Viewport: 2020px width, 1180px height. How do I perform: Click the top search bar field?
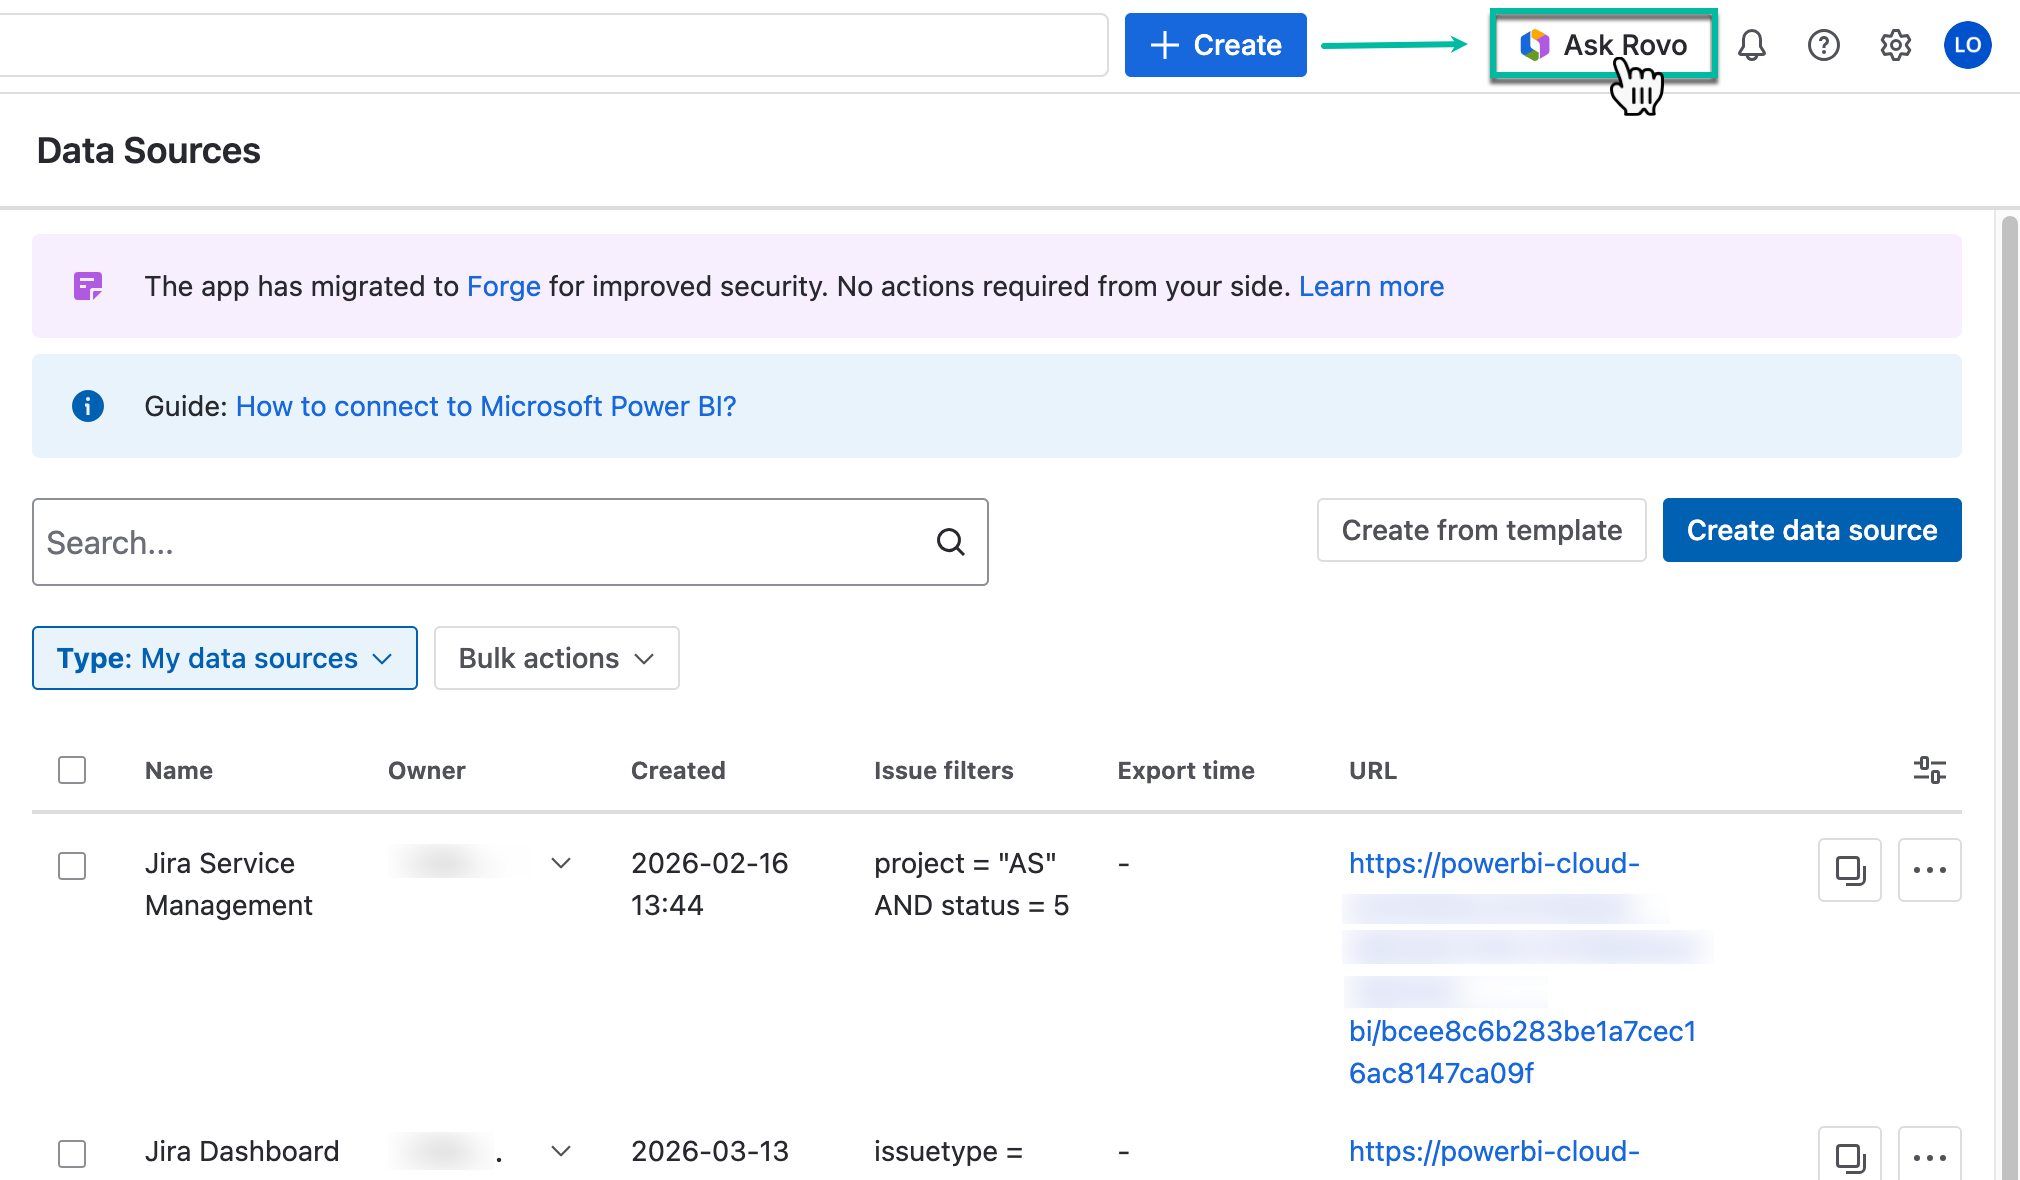click(554, 45)
